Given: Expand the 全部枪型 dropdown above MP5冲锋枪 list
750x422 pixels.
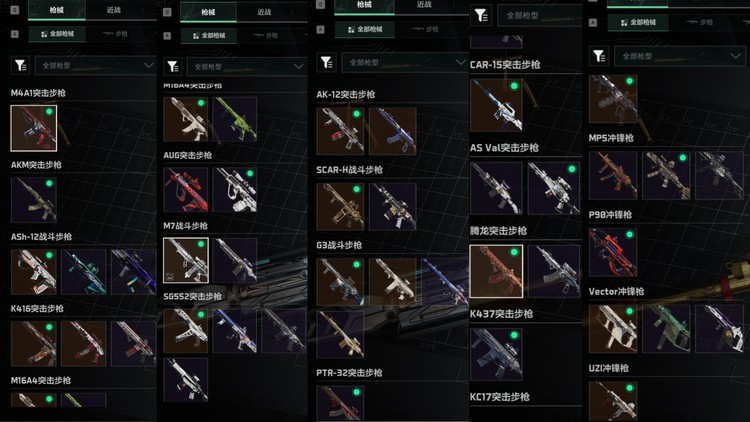Looking at the screenshot, I should click(x=680, y=56).
